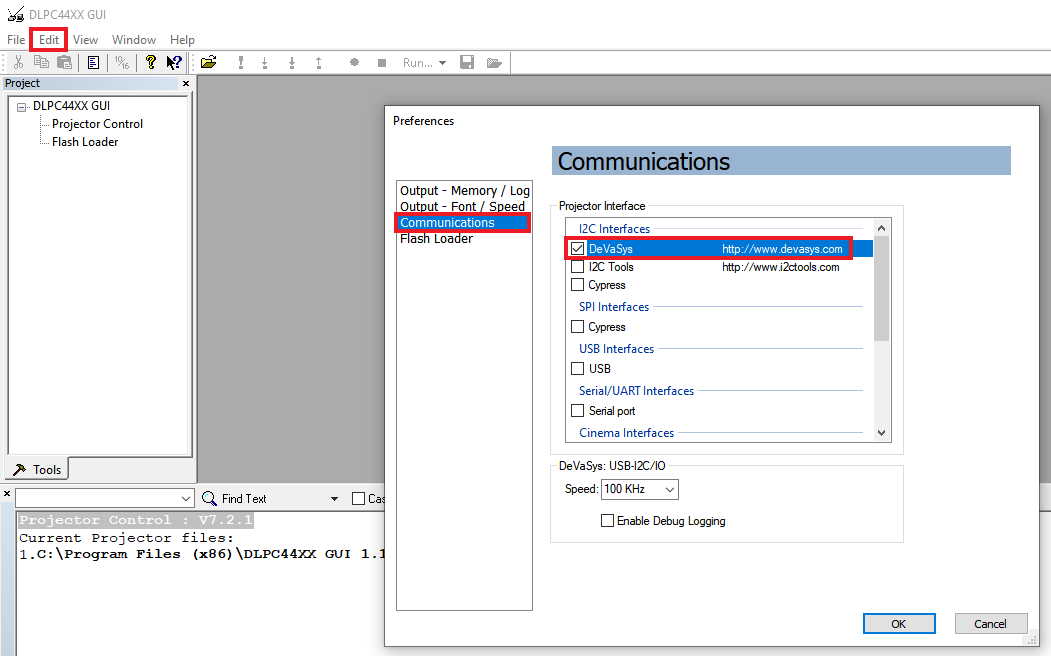
Task: Click the Save floppy disk toolbar icon
Action: [467, 63]
